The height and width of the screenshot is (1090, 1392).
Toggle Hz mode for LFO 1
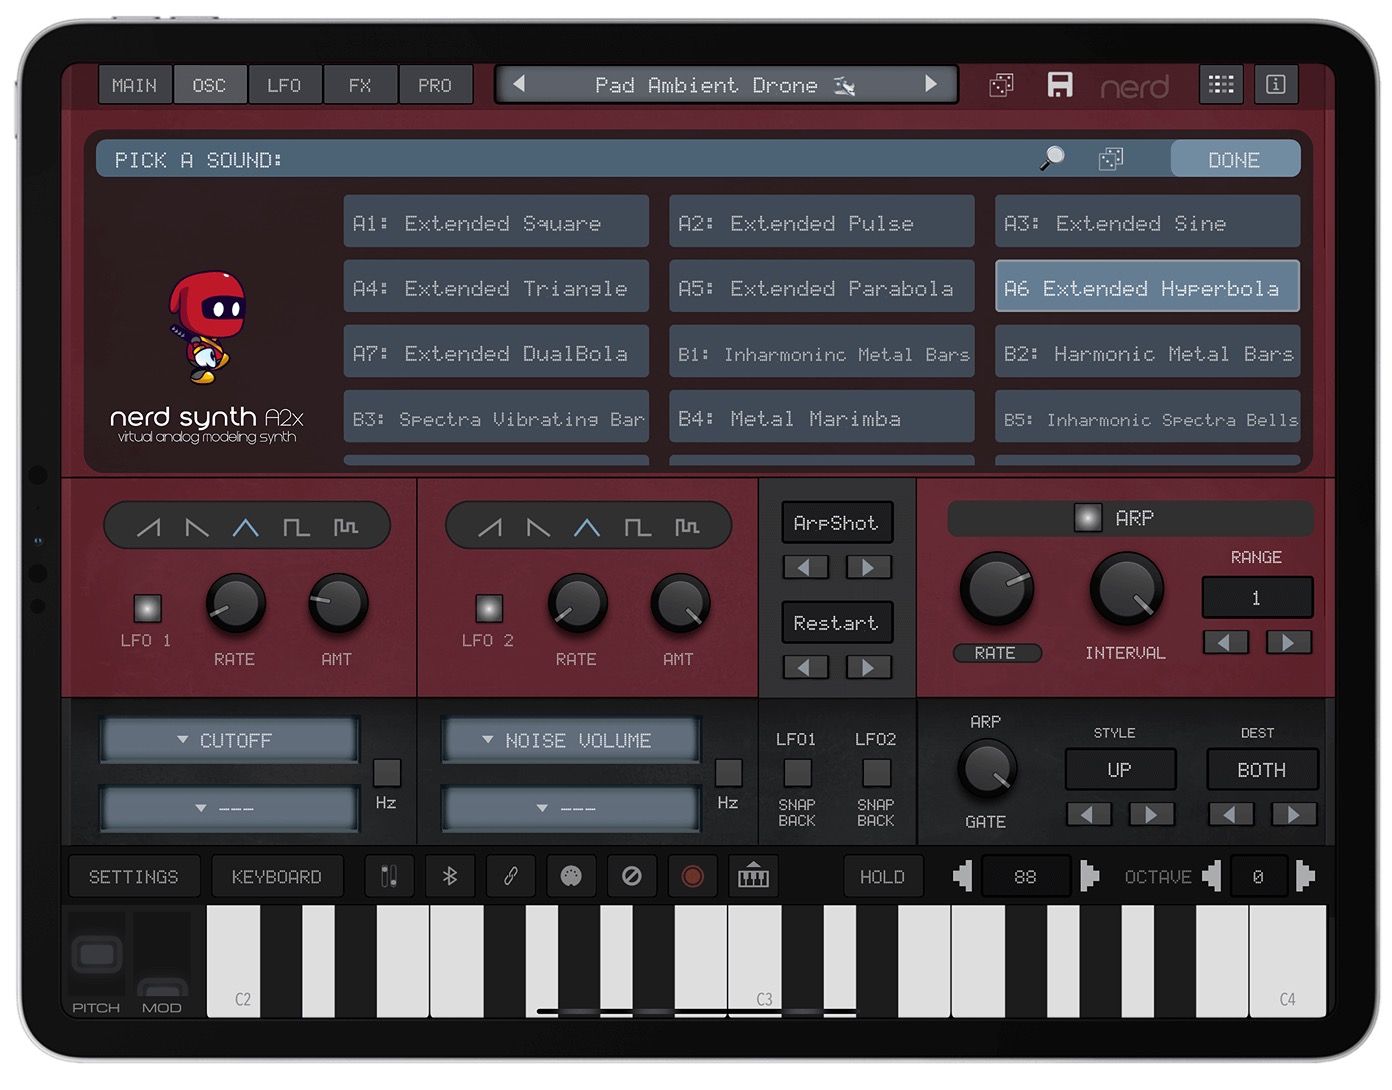[387, 772]
